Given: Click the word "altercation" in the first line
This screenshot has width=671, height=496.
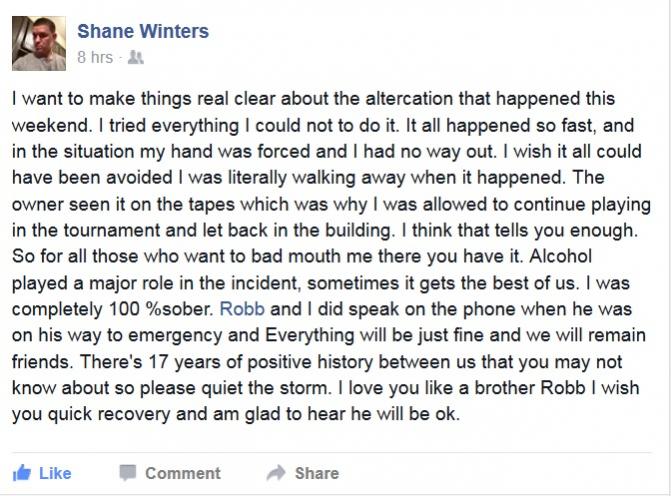Looking at the screenshot, I should [x=409, y=98].
